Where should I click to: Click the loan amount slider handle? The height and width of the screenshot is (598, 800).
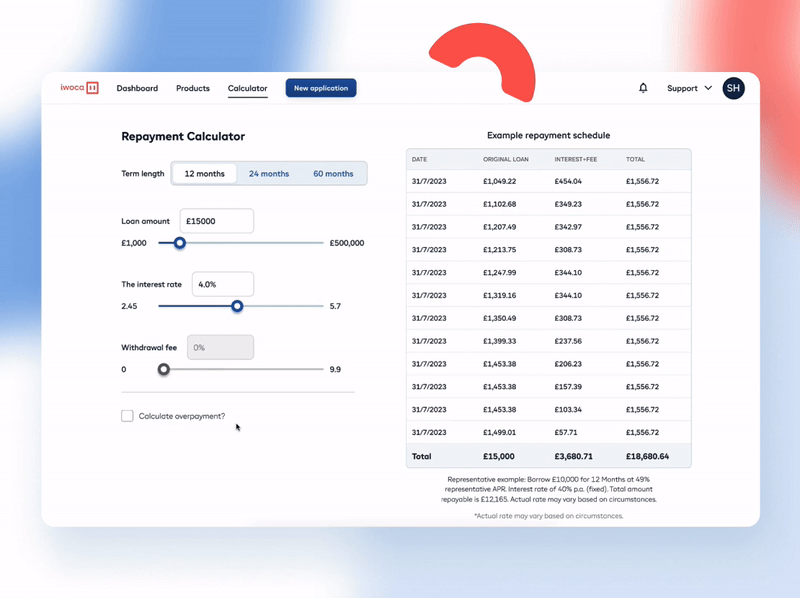[x=181, y=243]
